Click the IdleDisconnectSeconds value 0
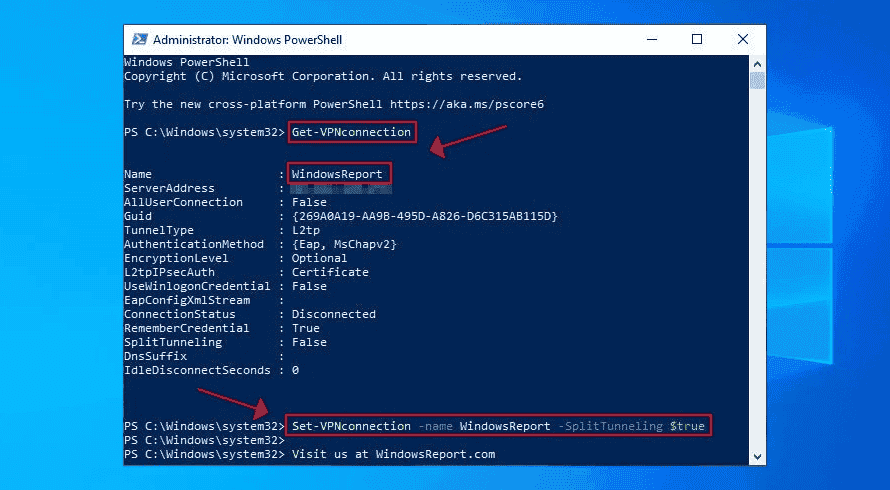890x490 pixels. [x=295, y=370]
